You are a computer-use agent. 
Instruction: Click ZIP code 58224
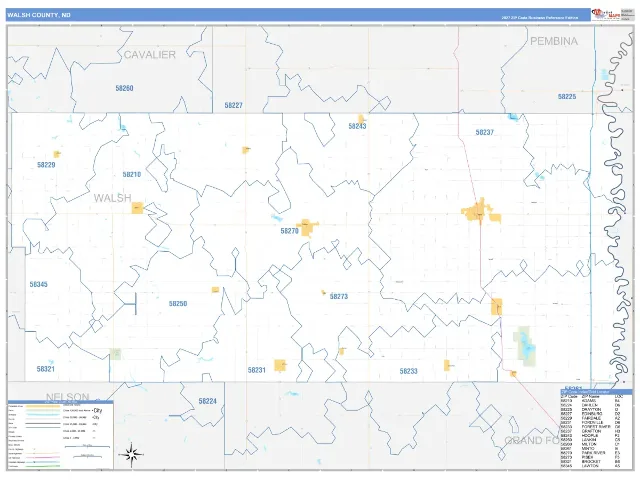(208, 401)
